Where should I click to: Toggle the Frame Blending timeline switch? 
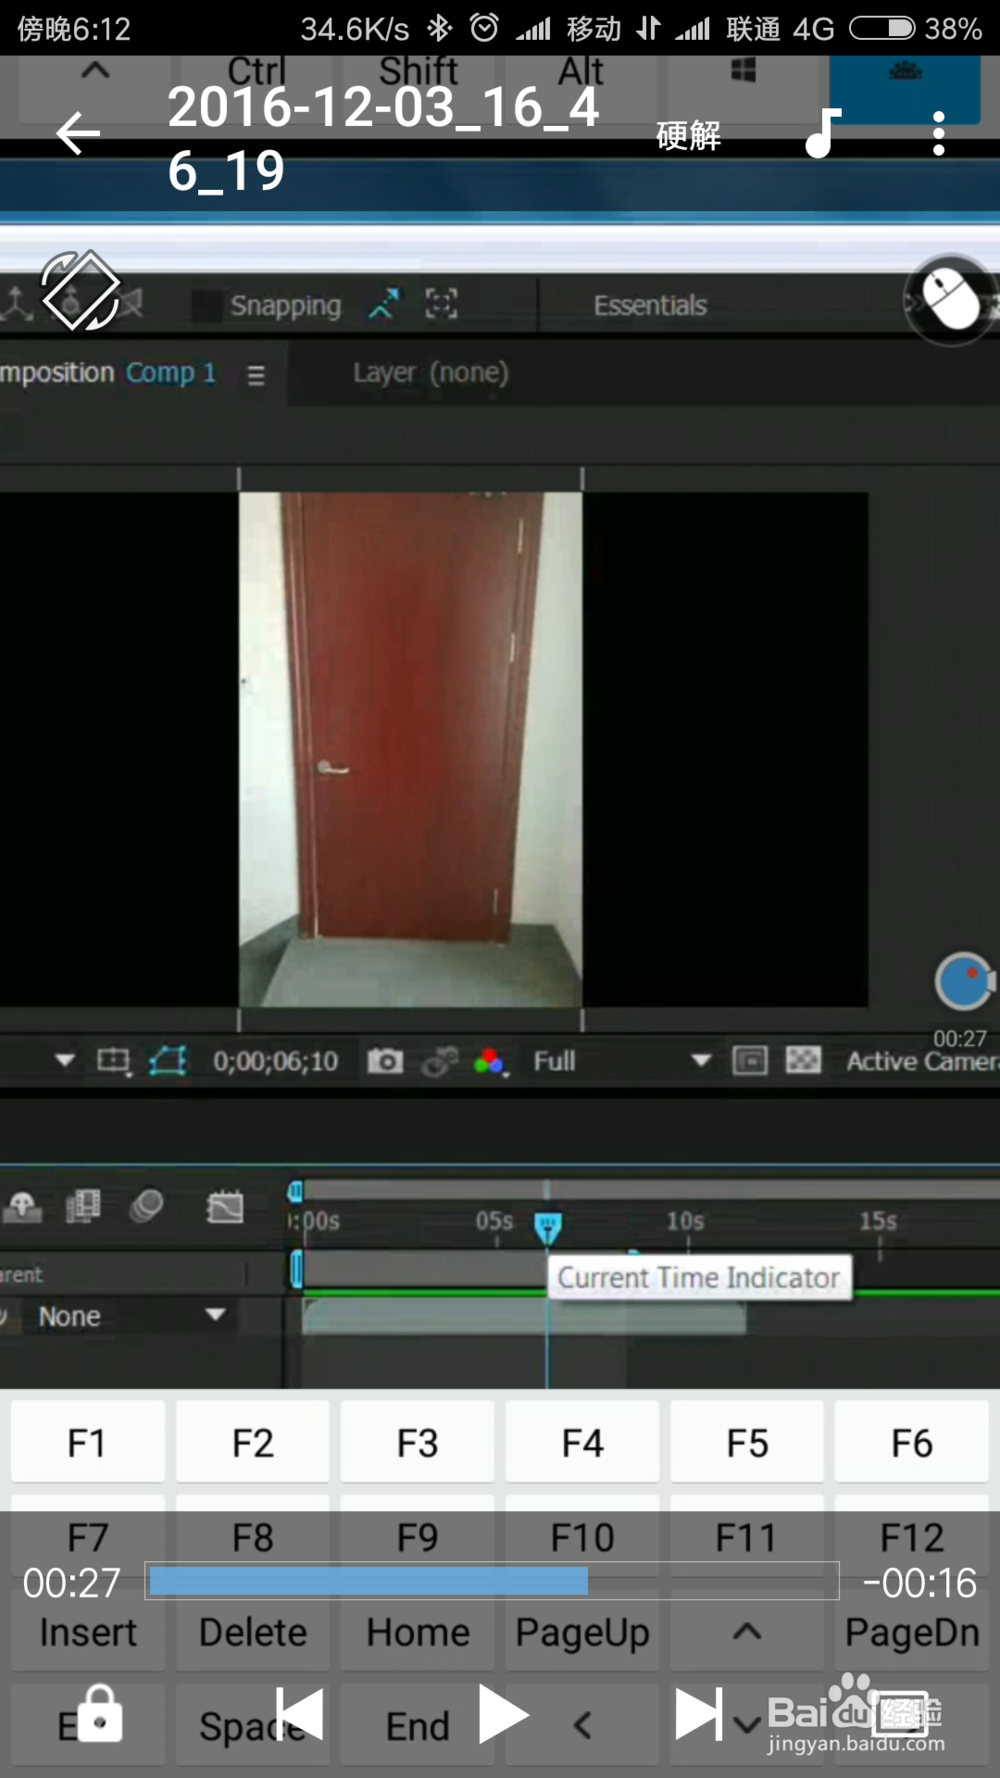(83, 1206)
